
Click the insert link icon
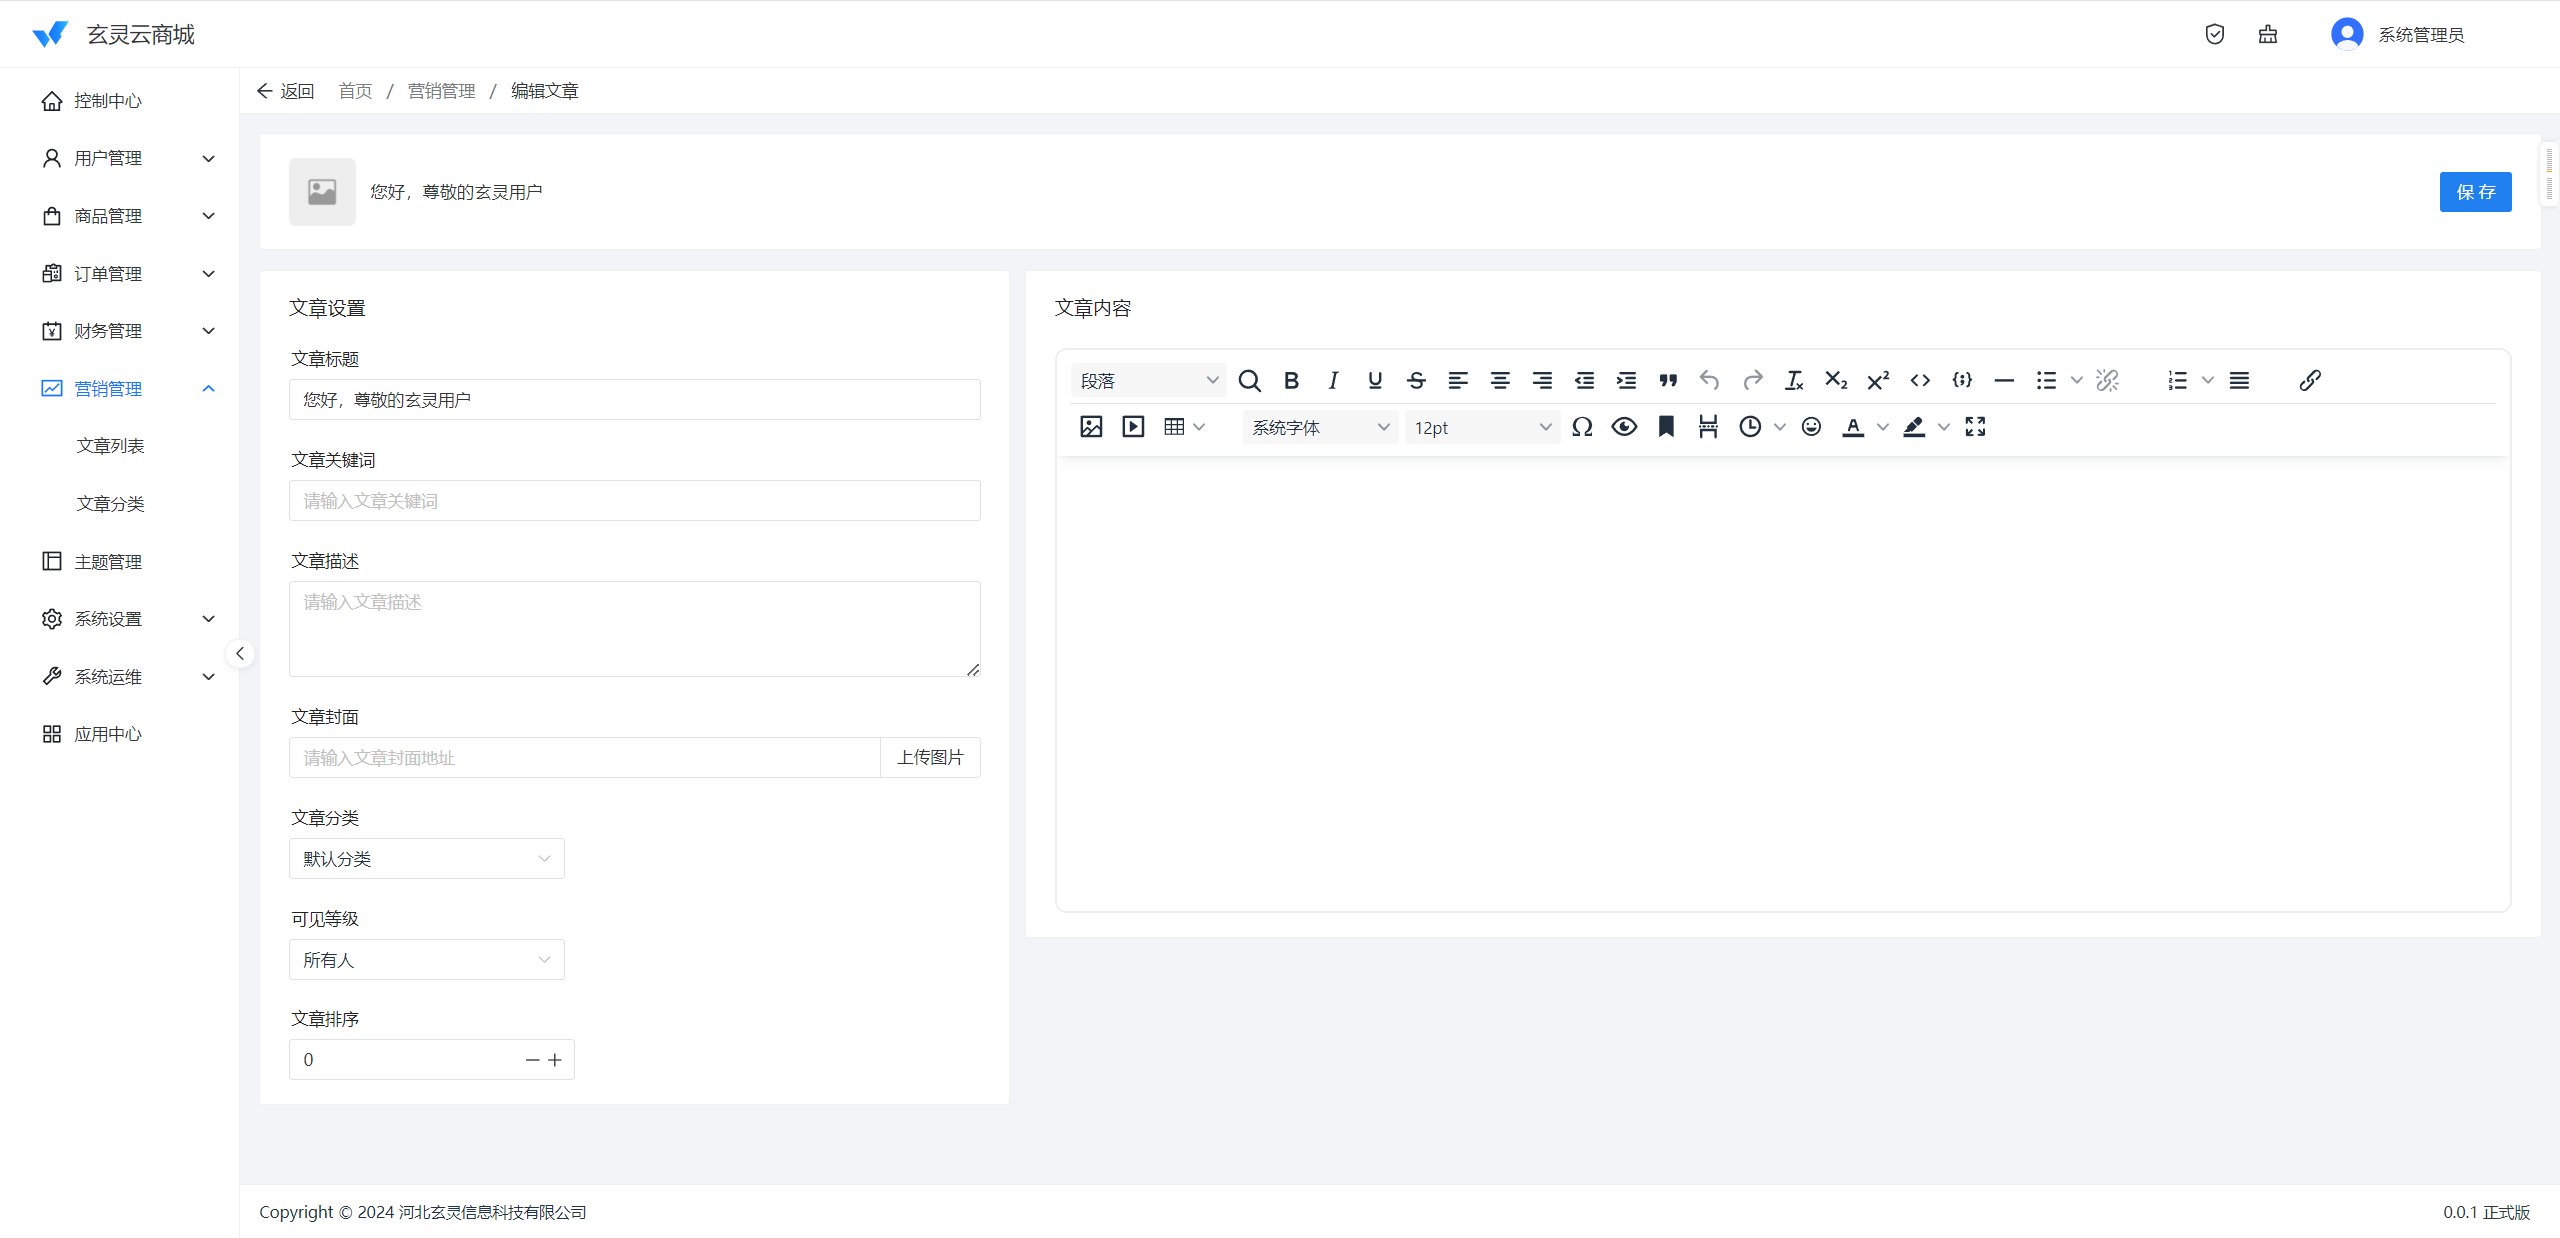pos(2309,380)
